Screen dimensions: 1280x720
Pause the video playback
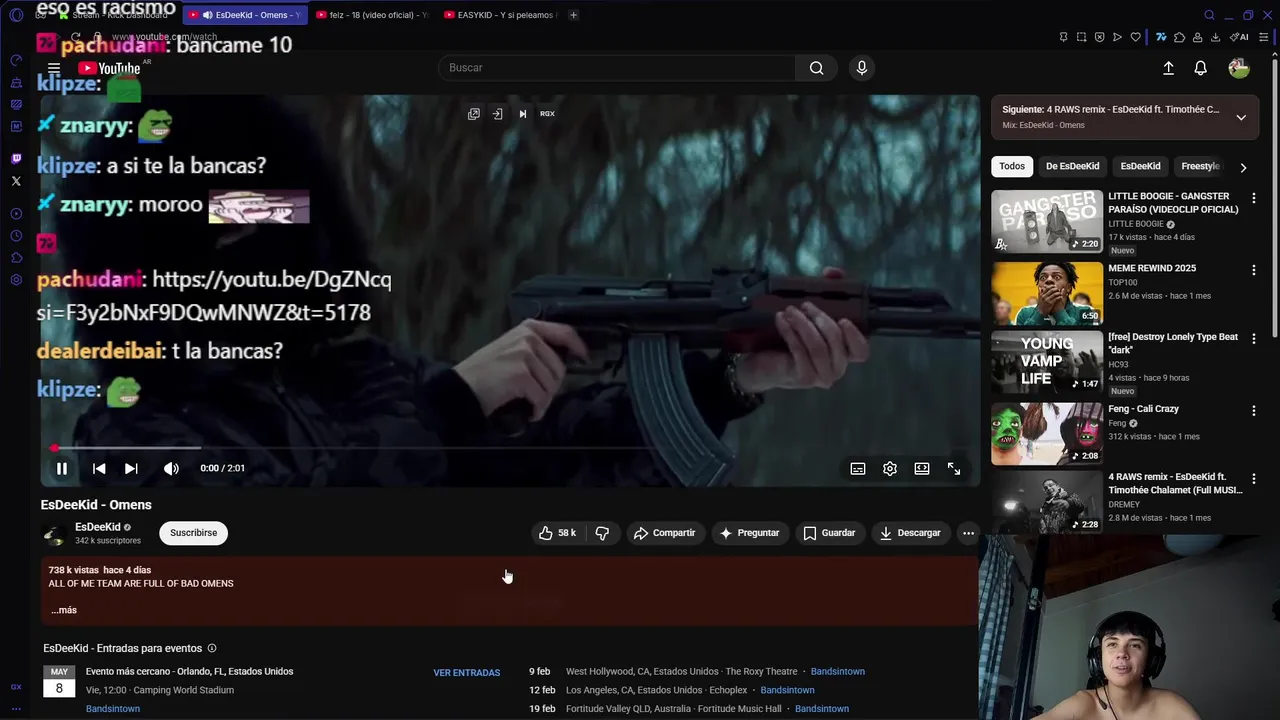62,468
